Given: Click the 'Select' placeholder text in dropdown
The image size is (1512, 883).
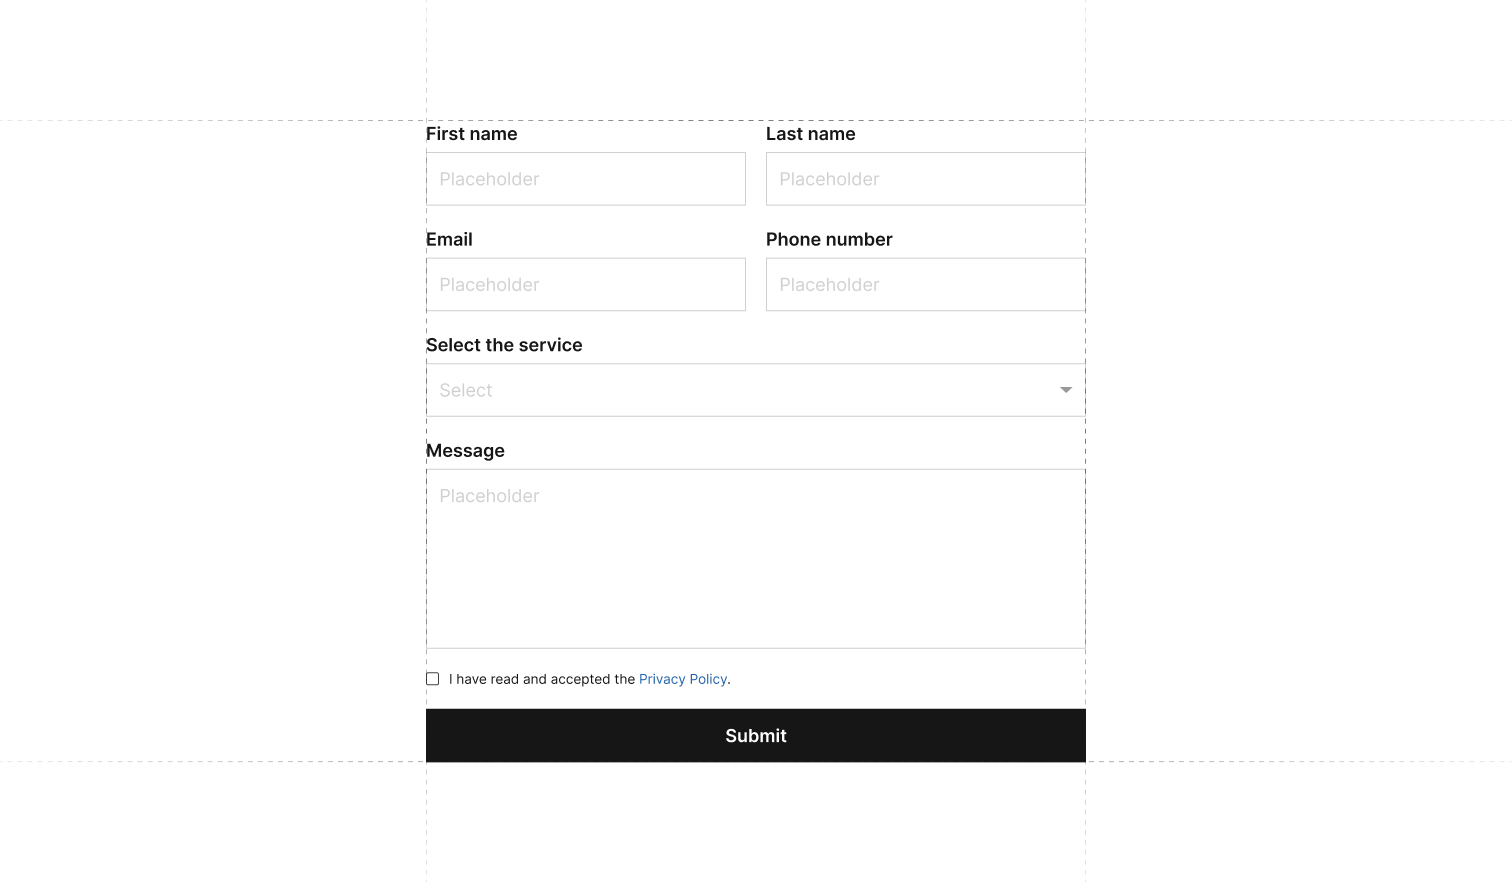Looking at the screenshot, I should tap(466, 391).
